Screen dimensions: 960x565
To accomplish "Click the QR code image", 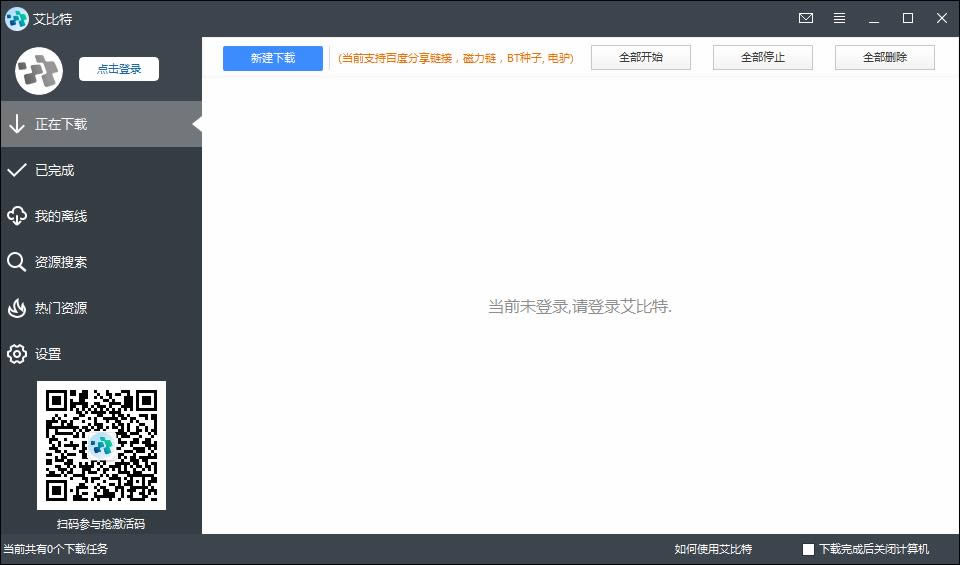I will [101, 445].
